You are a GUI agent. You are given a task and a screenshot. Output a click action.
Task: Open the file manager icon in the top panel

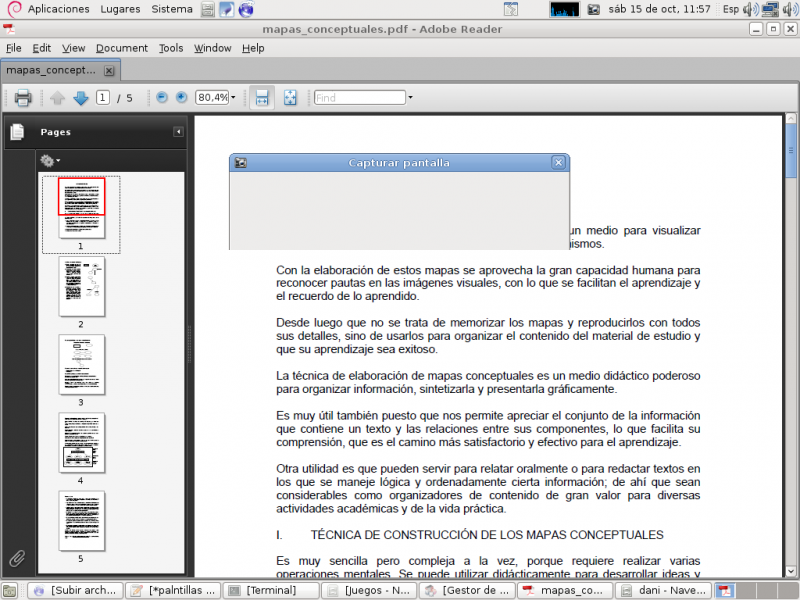pos(206,9)
